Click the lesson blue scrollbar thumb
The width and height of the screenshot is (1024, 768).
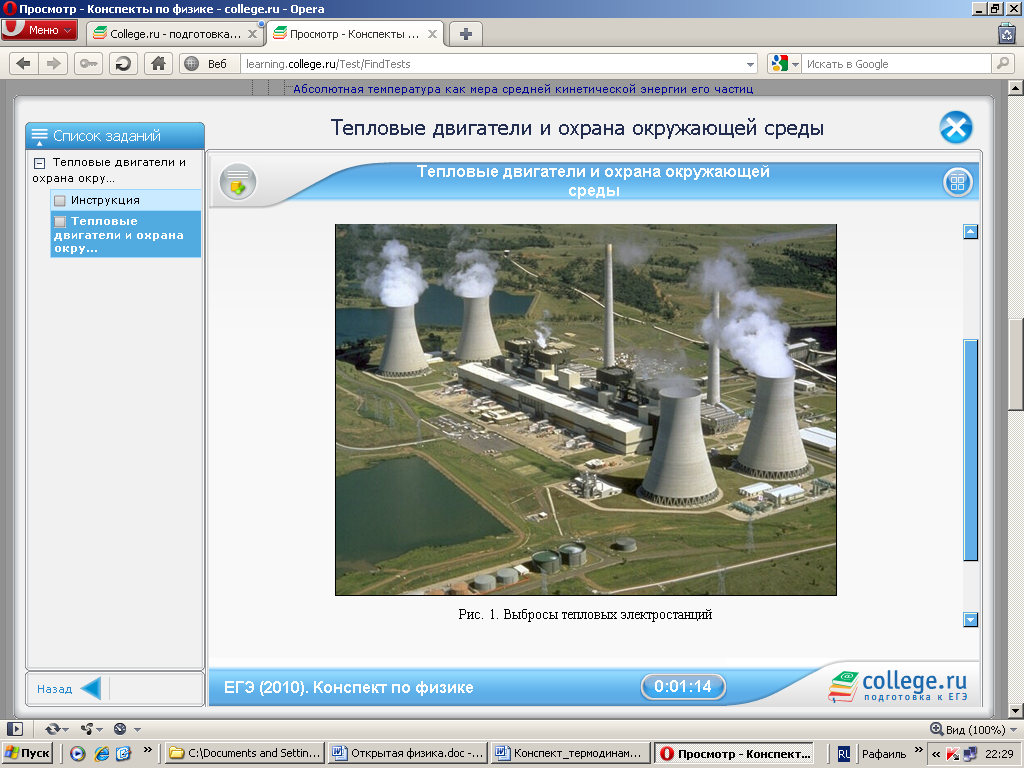pos(970,449)
